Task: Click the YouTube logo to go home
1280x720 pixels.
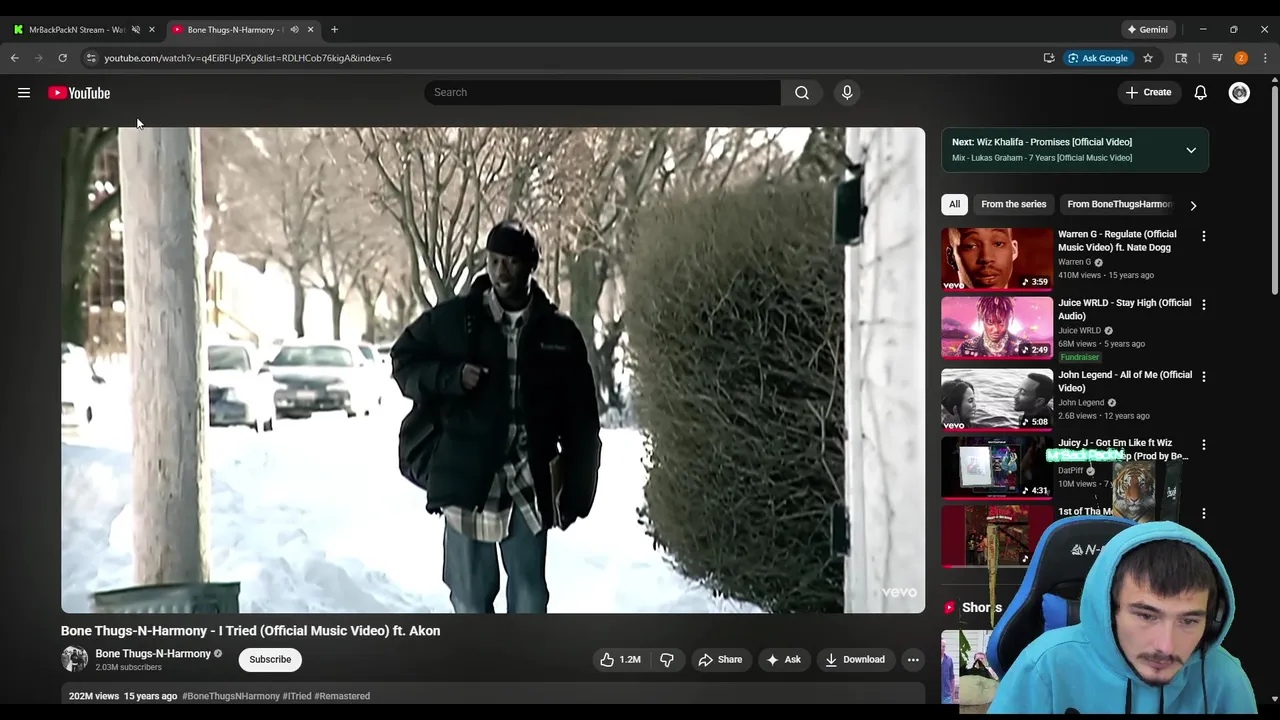Action: (79, 93)
